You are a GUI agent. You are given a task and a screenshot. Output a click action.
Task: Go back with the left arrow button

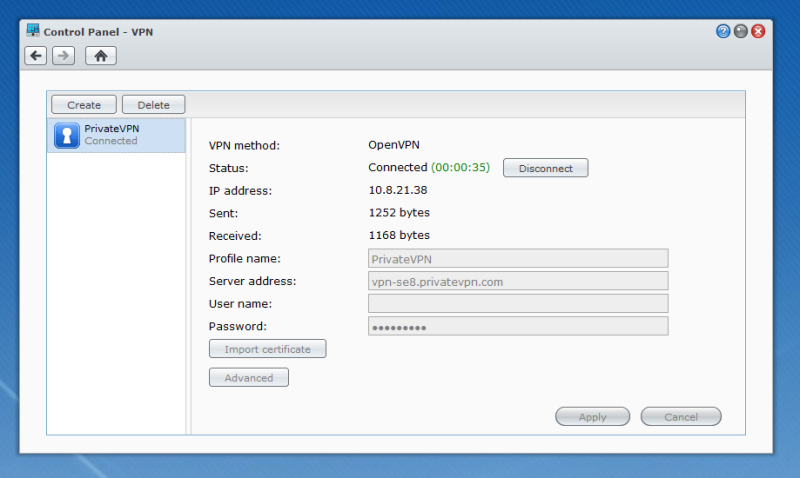coord(36,56)
